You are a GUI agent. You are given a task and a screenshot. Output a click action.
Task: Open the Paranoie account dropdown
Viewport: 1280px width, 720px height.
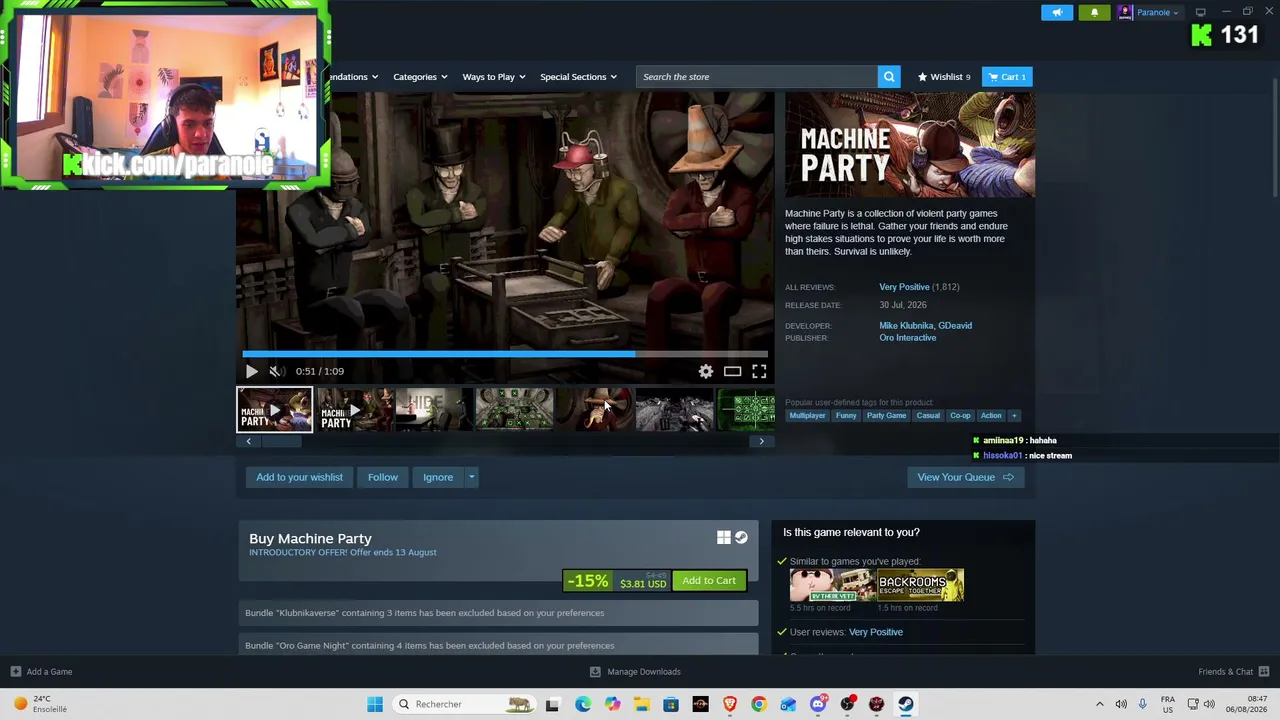pyautogui.click(x=1158, y=12)
